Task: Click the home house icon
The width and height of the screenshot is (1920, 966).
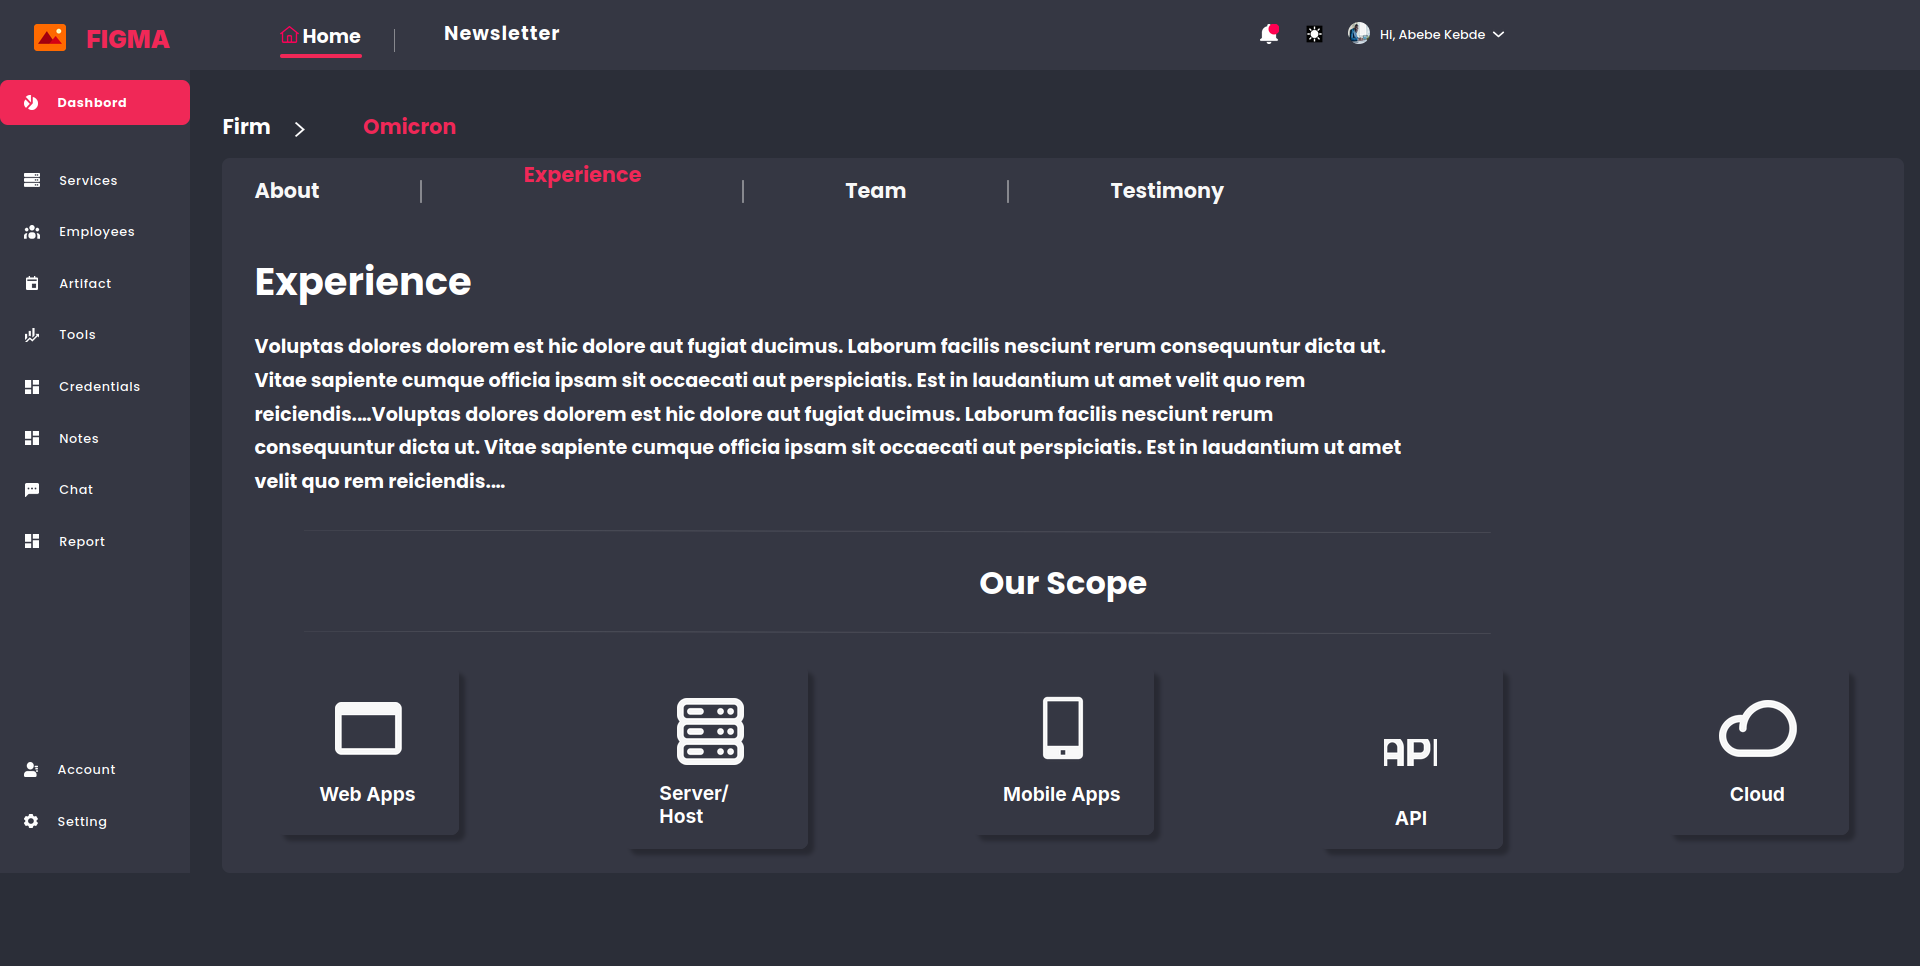Action: [289, 35]
